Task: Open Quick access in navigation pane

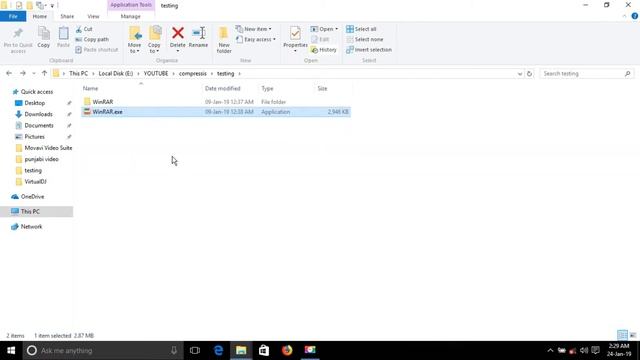Action: (37, 92)
